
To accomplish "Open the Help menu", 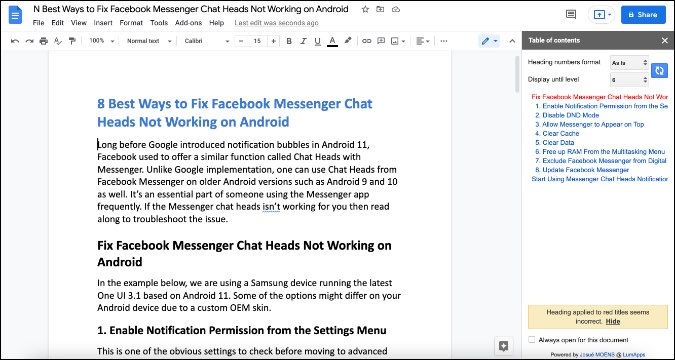I will pyautogui.click(x=217, y=23).
